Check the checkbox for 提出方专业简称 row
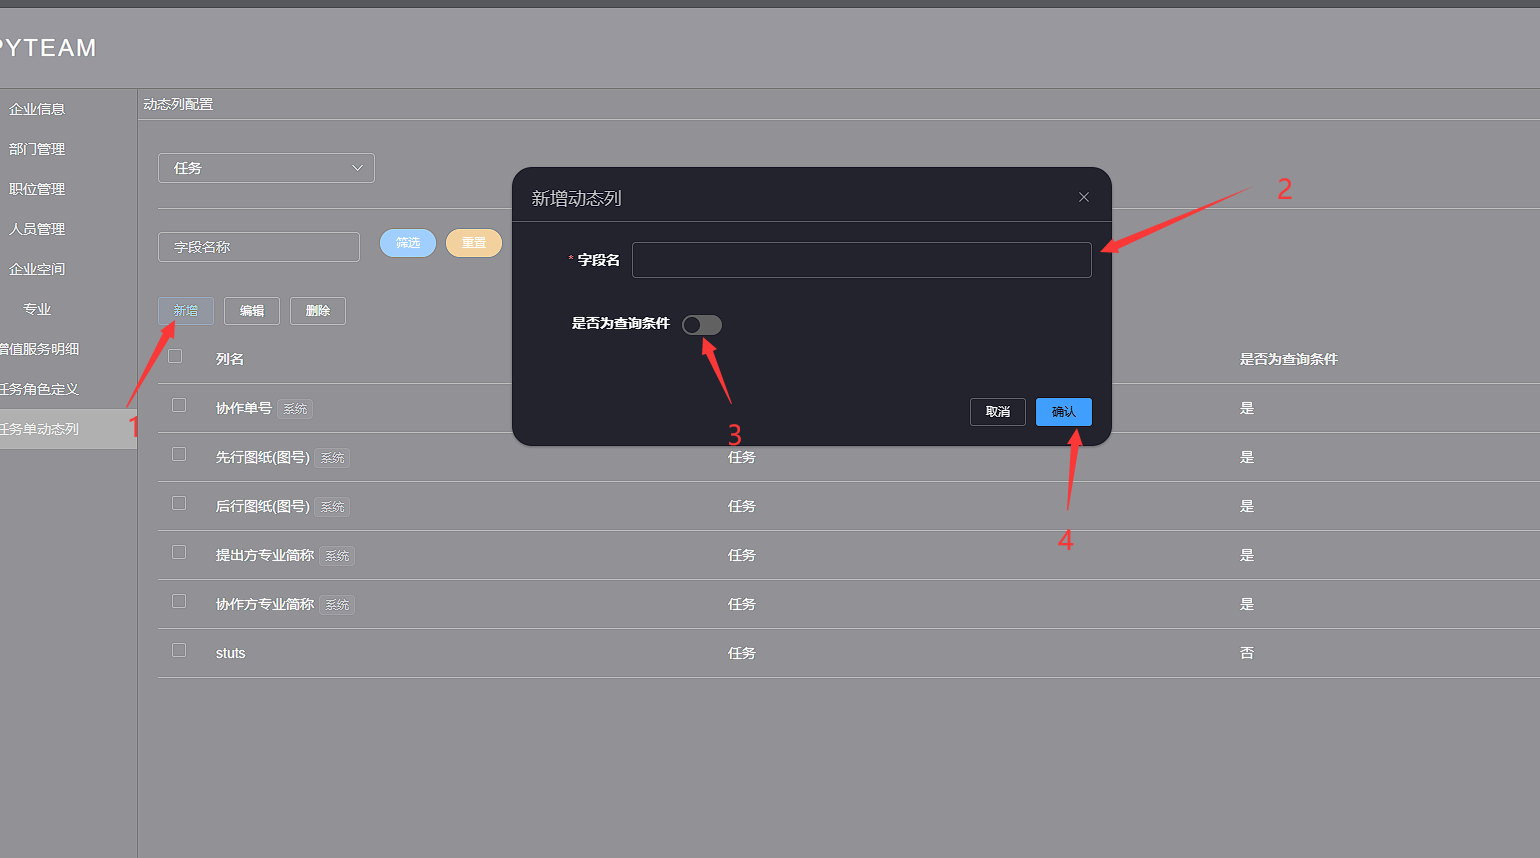This screenshot has width=1540, height=858. coord(179,552)
